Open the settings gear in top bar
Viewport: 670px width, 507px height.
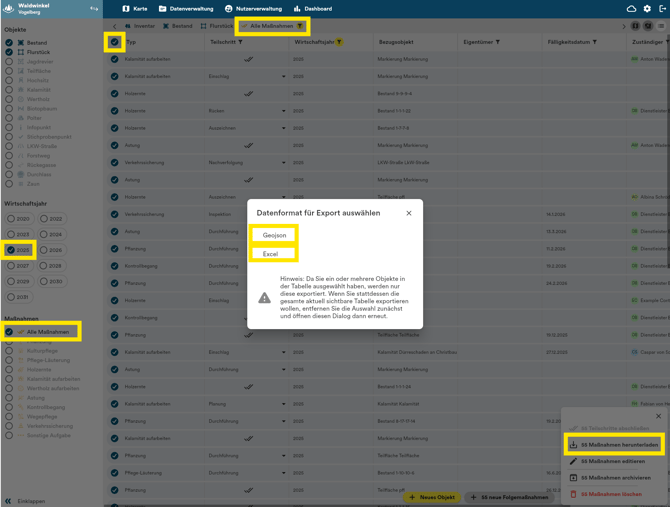[647, 9]
